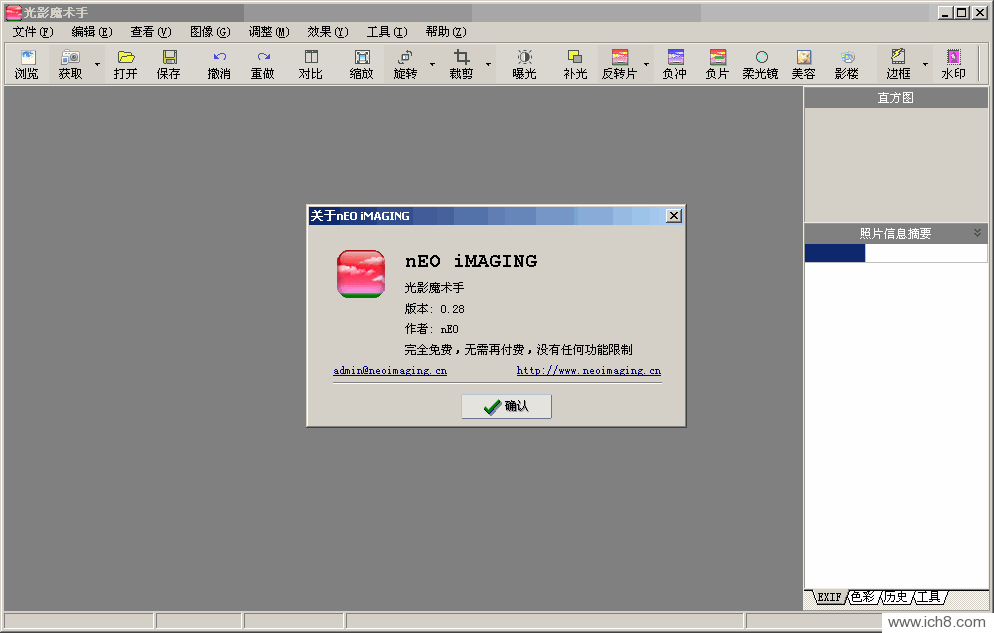
Task: Open the 编辑(E) menu
Action: 92,32
